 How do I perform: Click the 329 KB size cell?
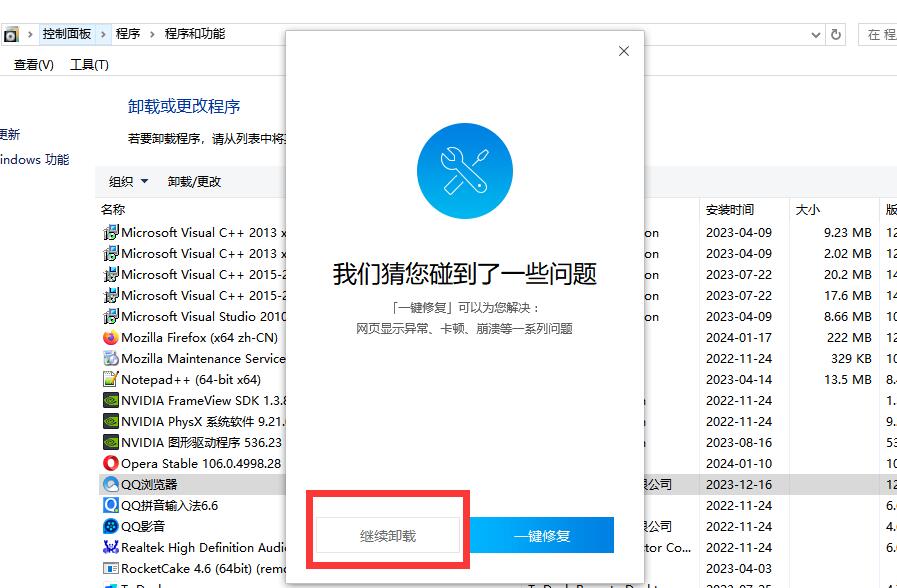coord(851,359)
